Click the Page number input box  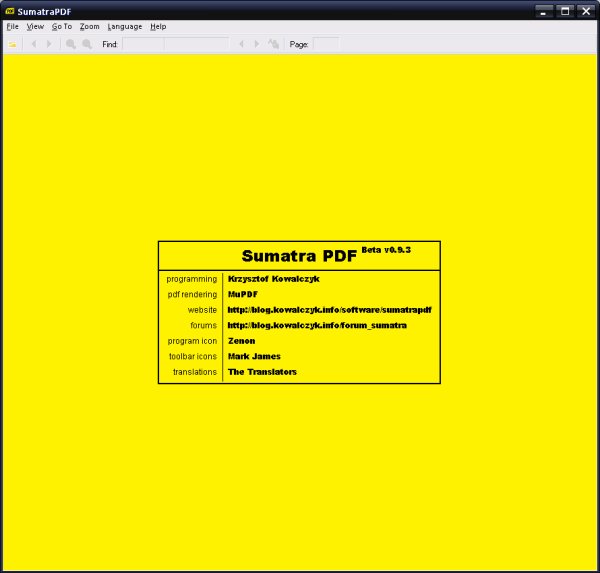click(x=326, y=44)
